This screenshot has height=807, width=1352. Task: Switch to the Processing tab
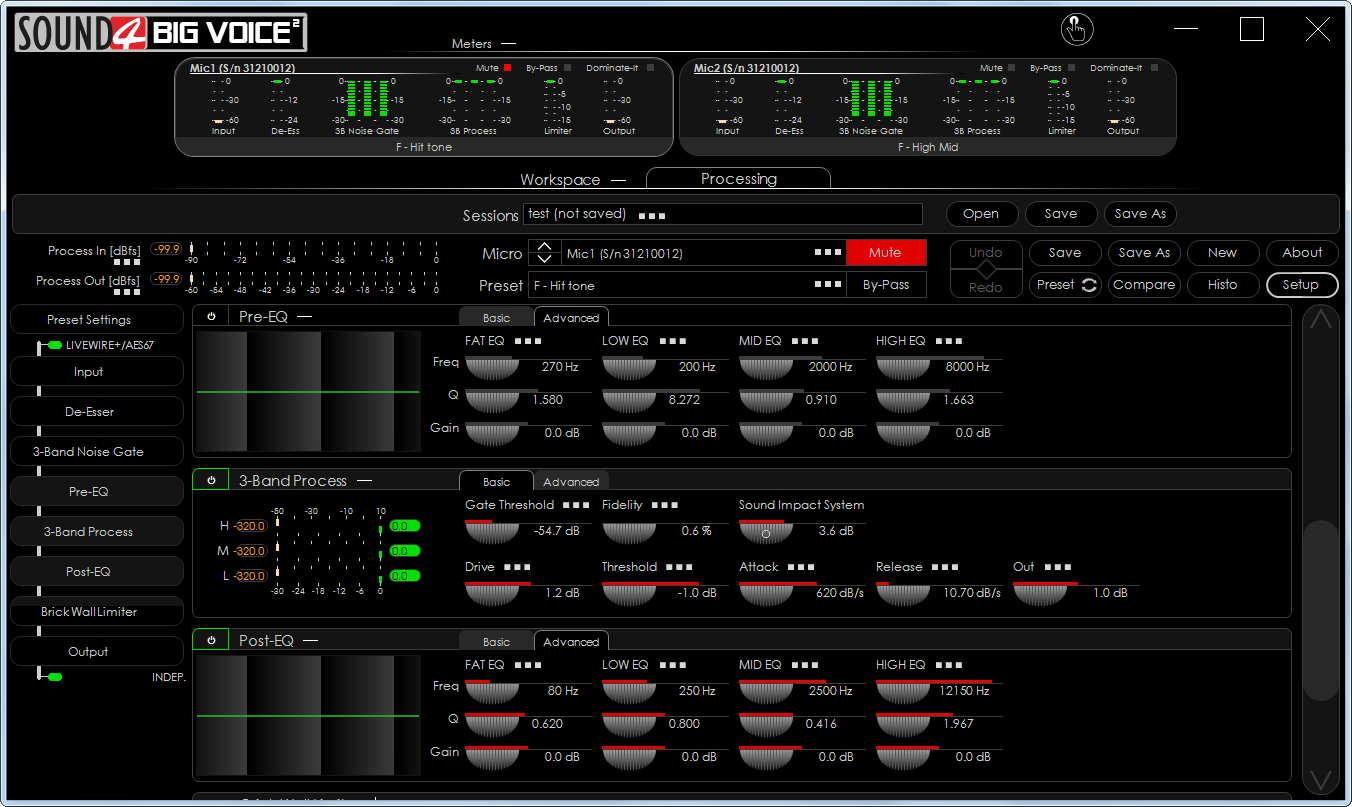click(x=739, y=179)
